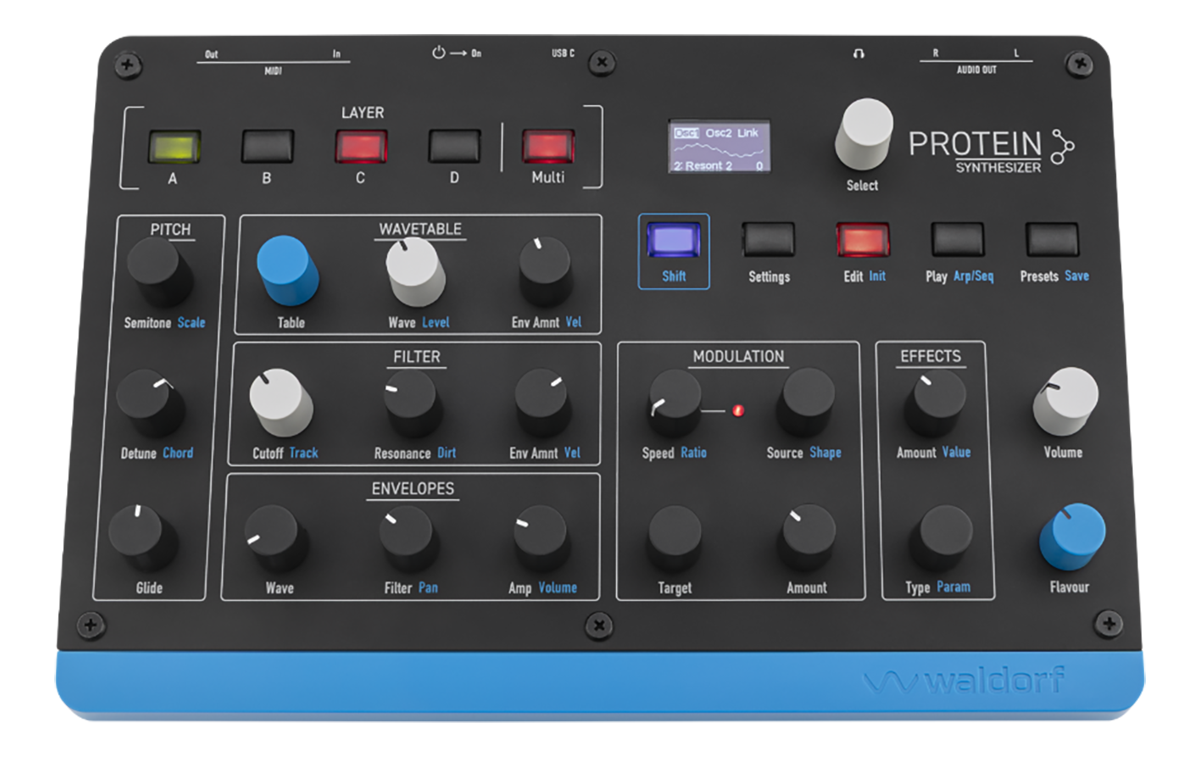Click the Source Shape knob

(808, 401)
